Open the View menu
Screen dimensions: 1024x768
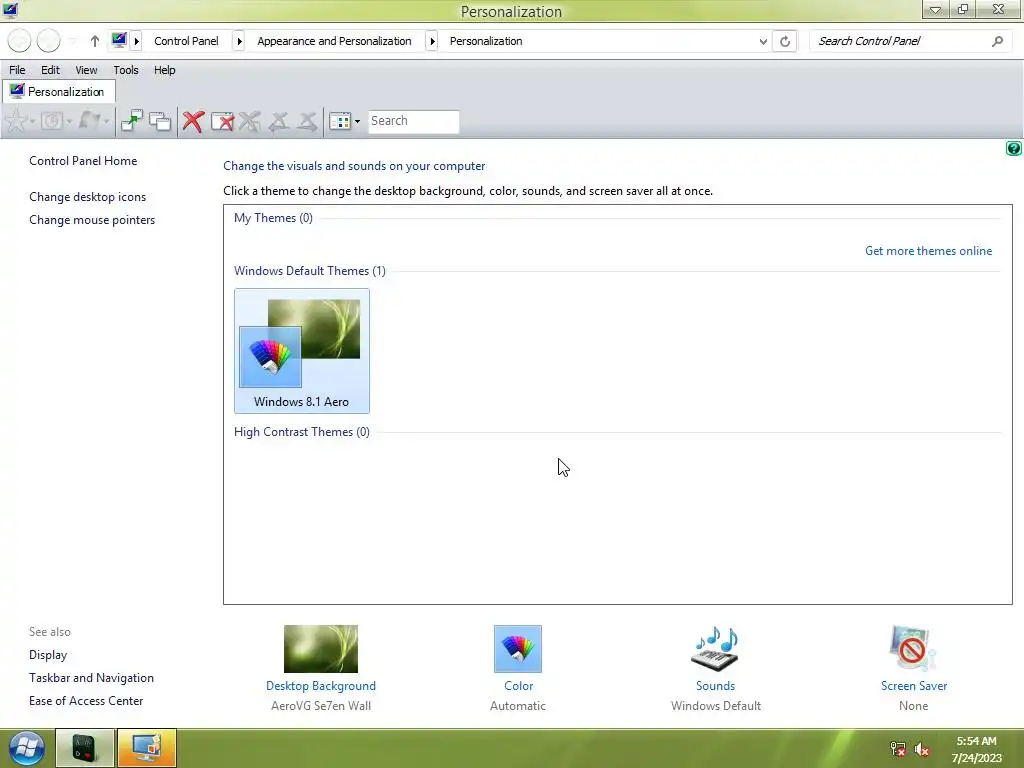pyautogui.click(x=86, y=70)
